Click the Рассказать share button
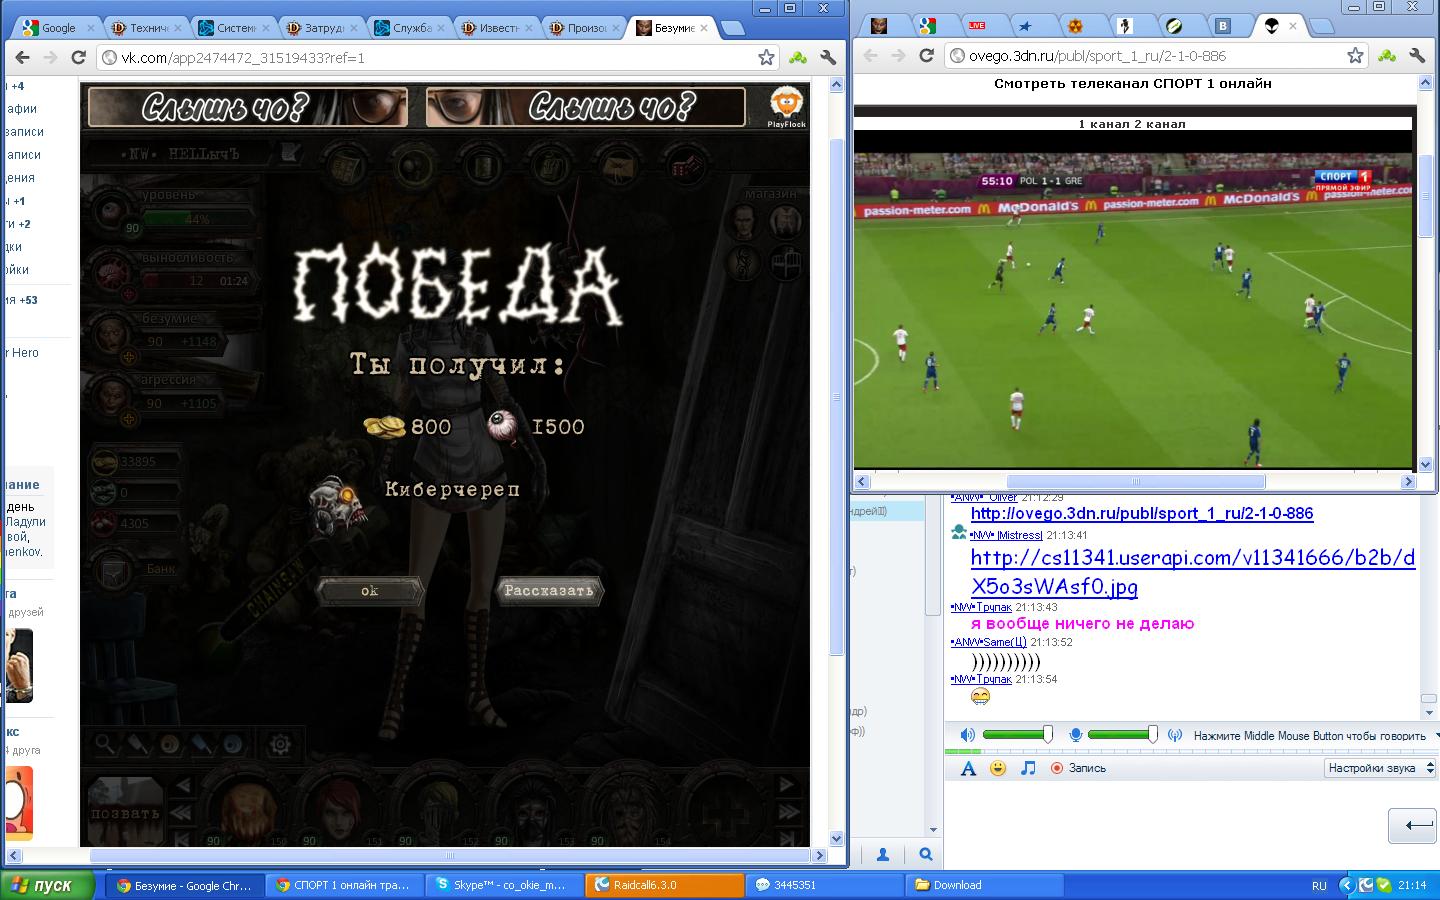This screenshot has width=1440, height=900. tap(549, 590)
